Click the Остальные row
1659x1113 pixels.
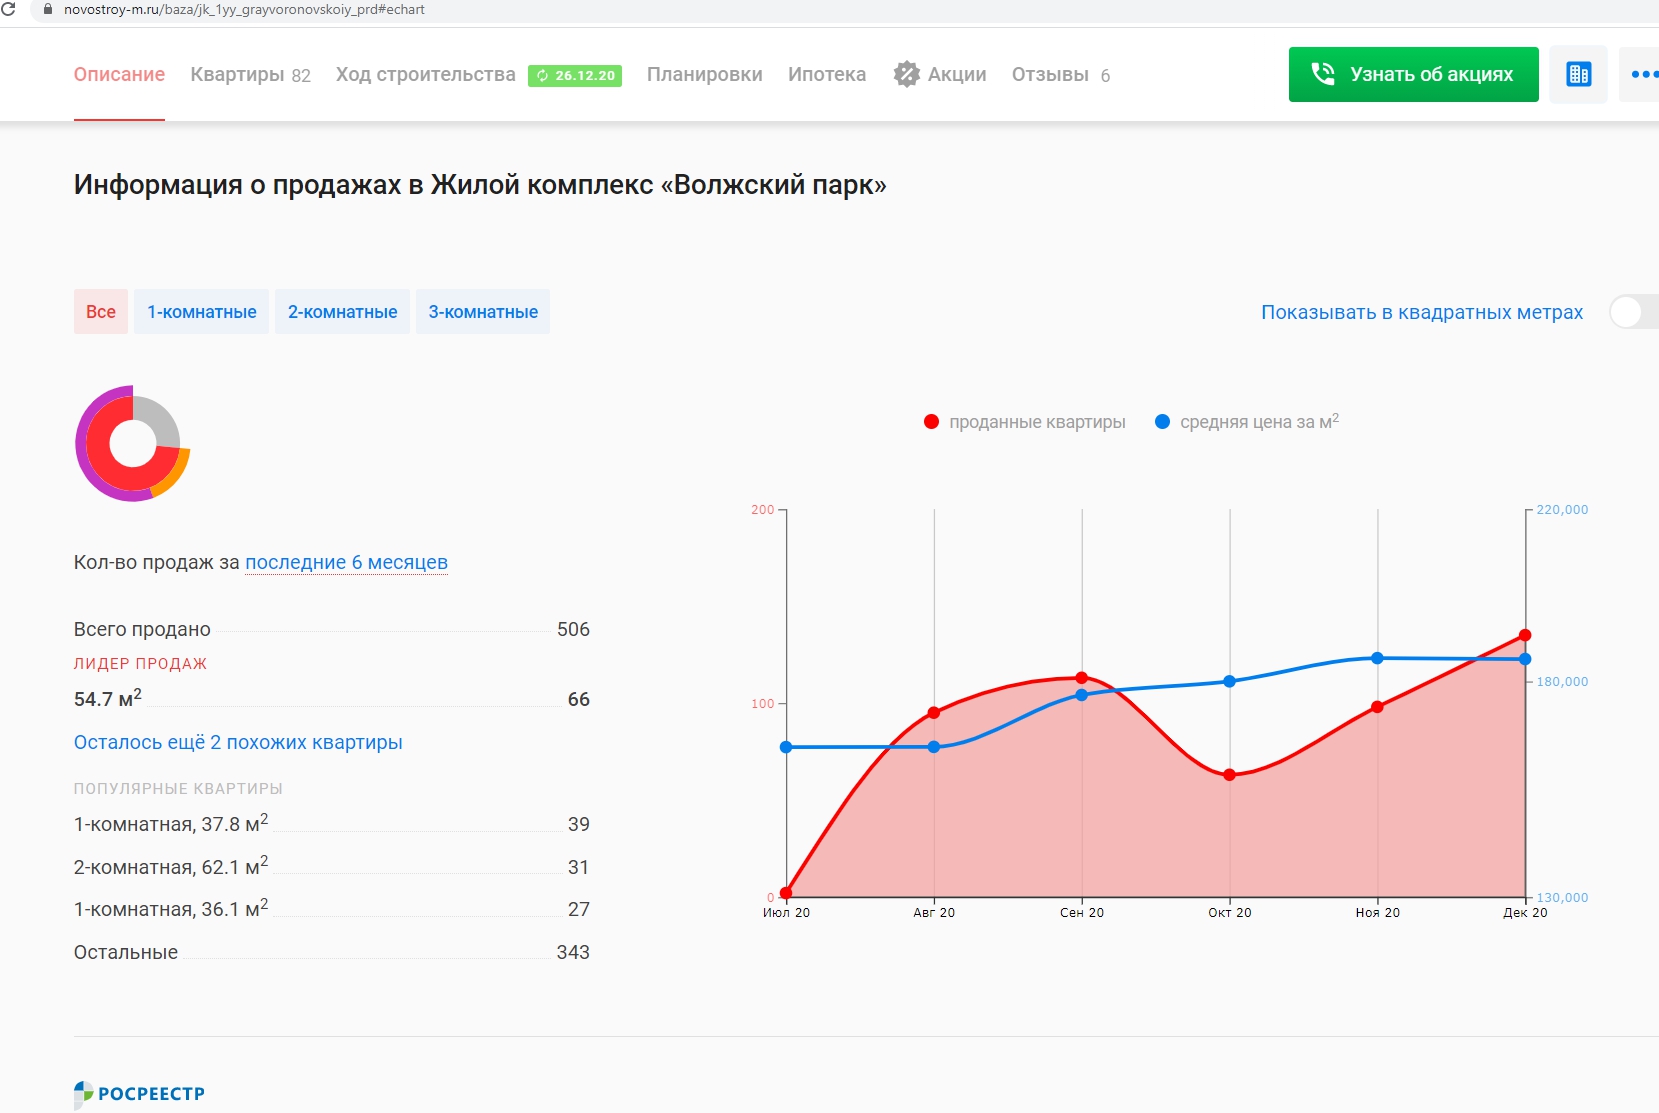[332, 952]
